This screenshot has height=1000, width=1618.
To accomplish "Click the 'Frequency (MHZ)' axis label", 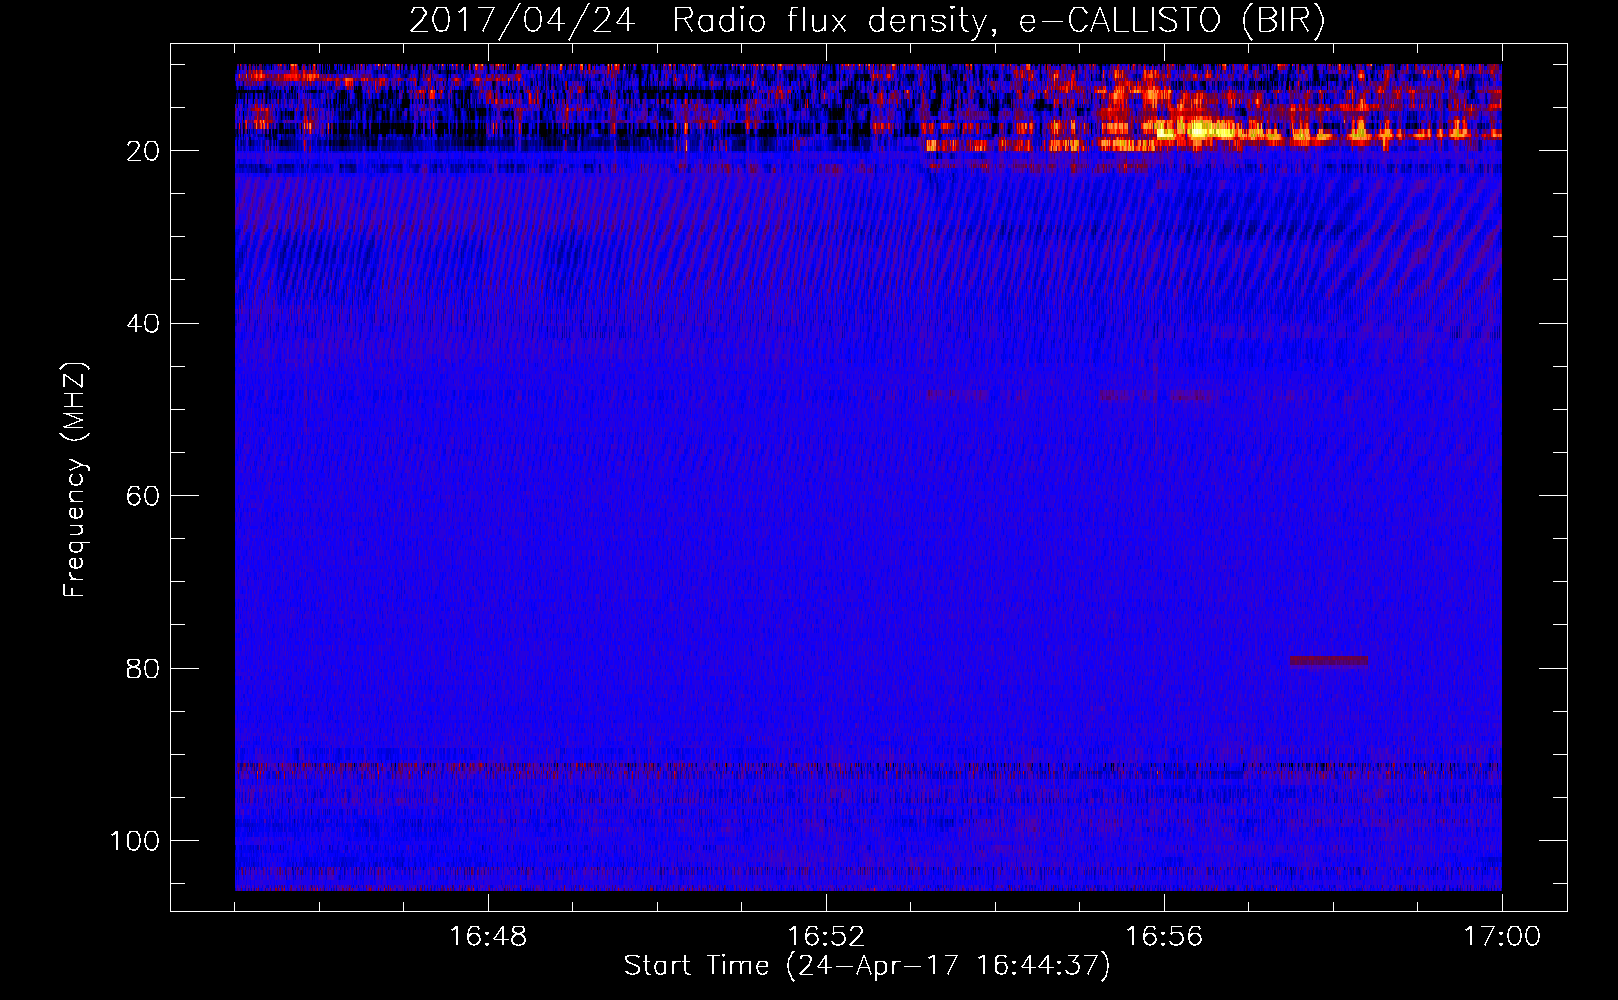I will coord(75,480).
